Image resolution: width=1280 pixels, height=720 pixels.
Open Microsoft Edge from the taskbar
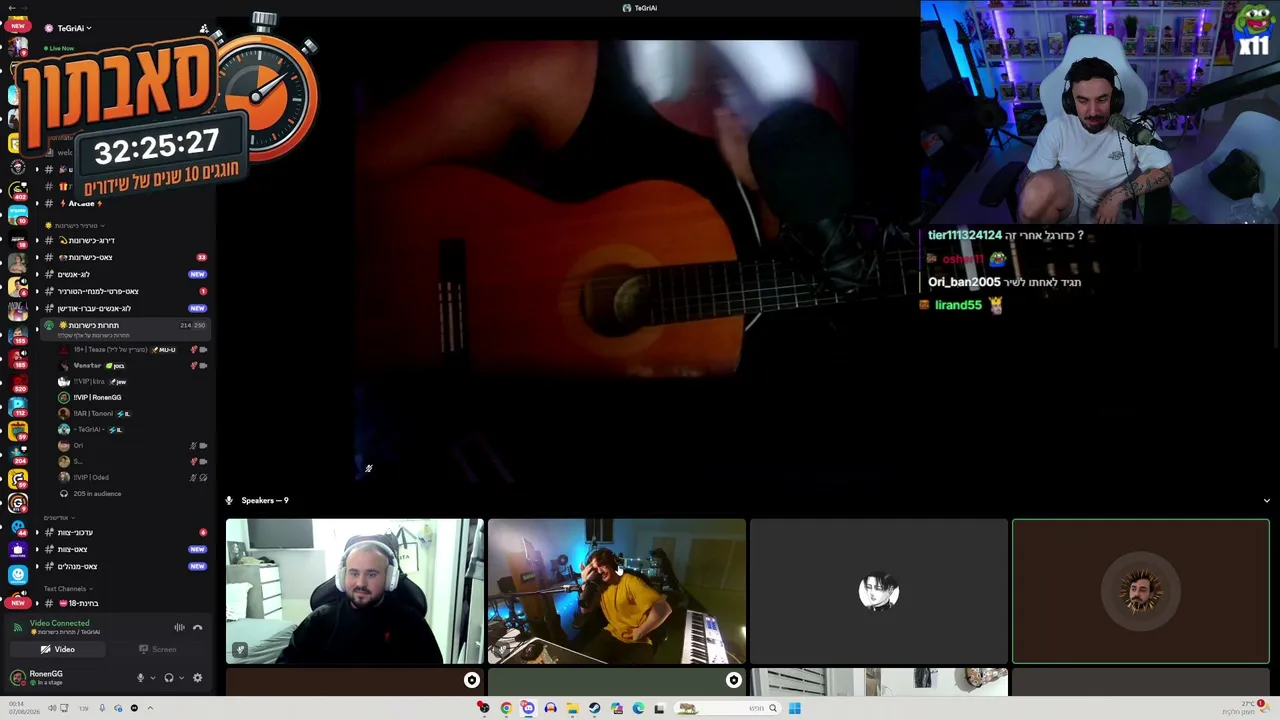(x=638, y=708)
